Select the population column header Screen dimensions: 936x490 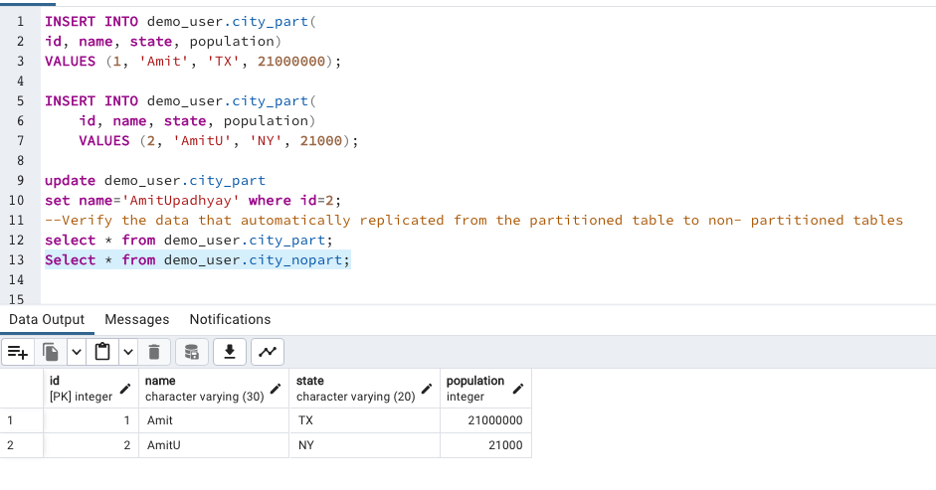pyautogui.click(x=485, y=389)
